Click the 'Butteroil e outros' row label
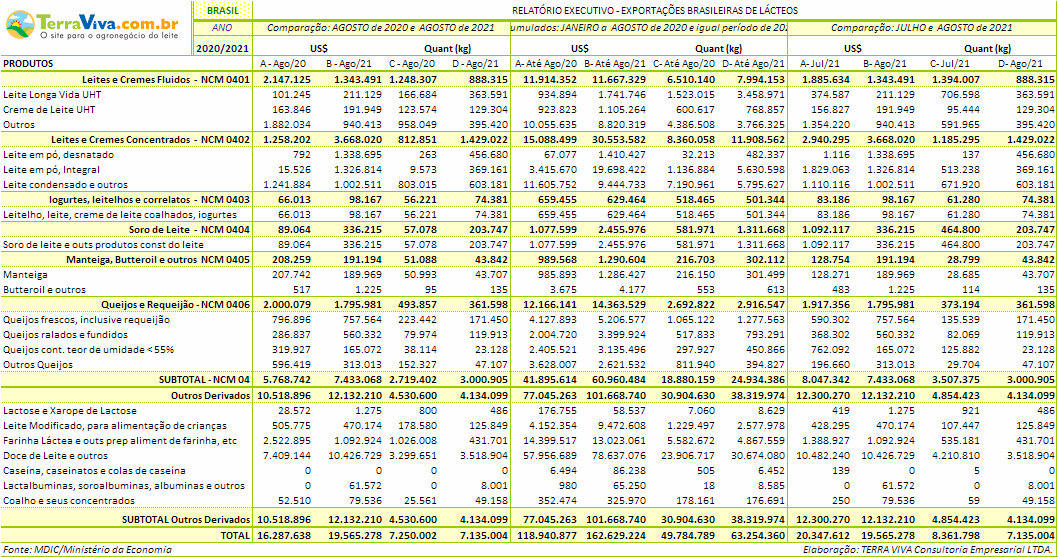The image size is (1058, 557). tap(45, 290)
